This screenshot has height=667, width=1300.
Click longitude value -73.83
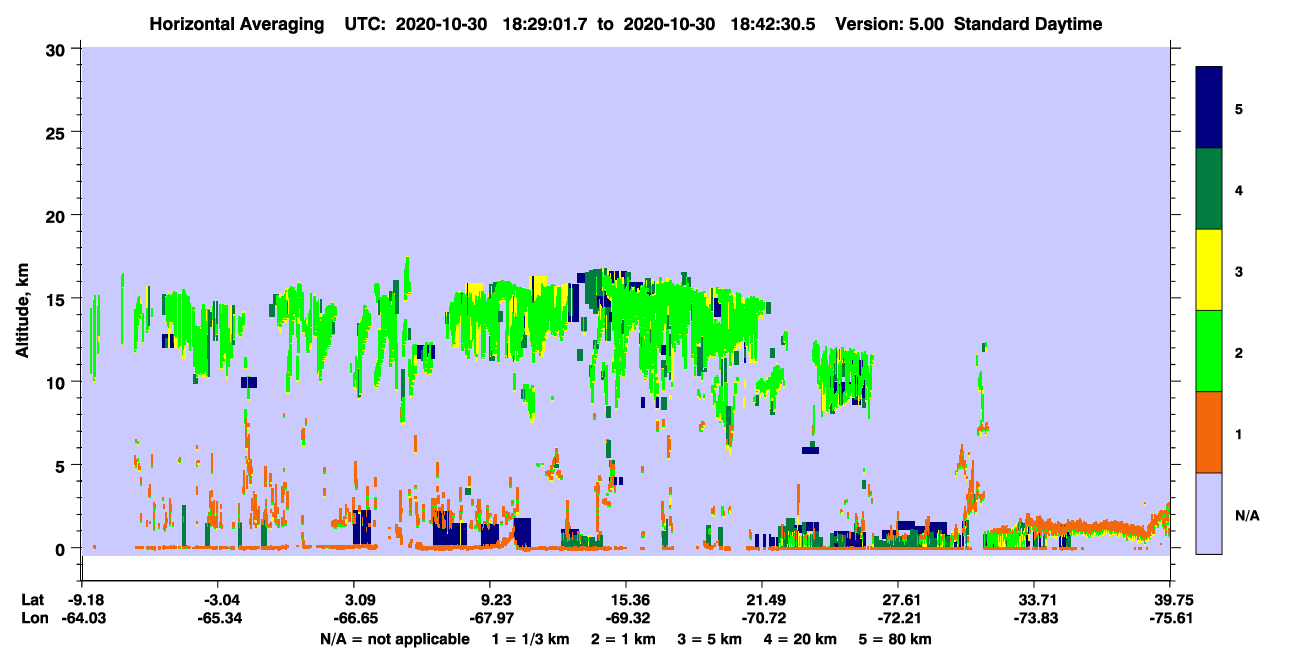[x=1034, y=618]
